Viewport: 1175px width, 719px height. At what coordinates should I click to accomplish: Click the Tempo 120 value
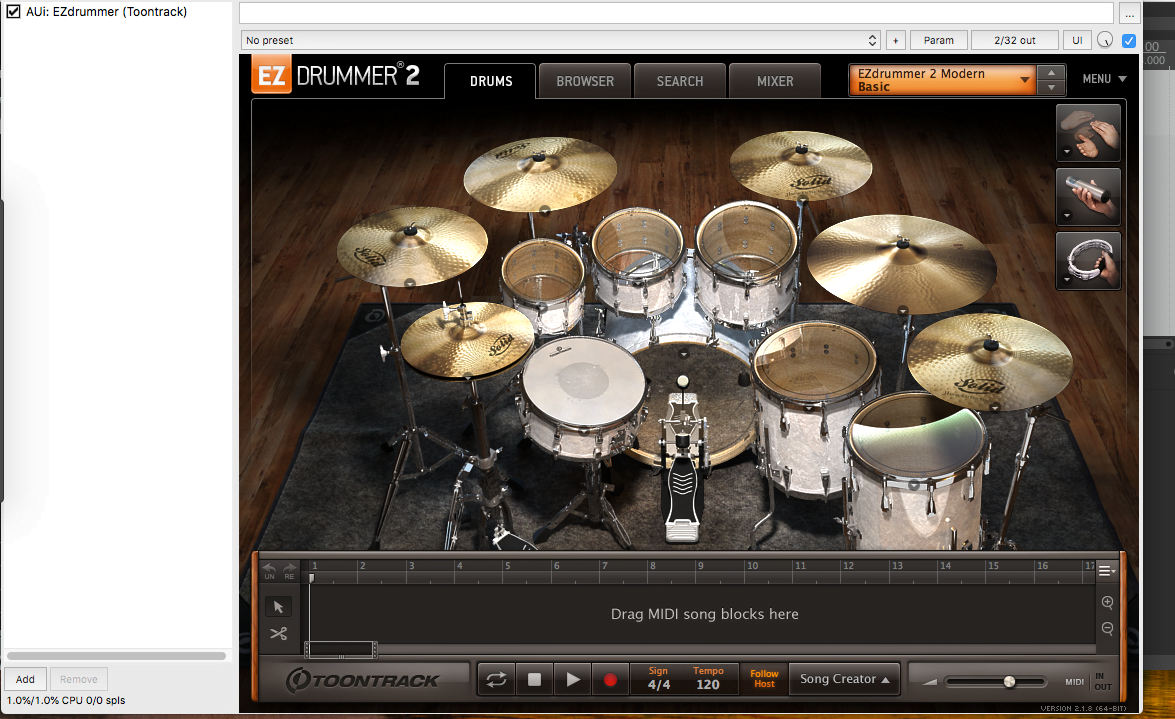point(708,685)
